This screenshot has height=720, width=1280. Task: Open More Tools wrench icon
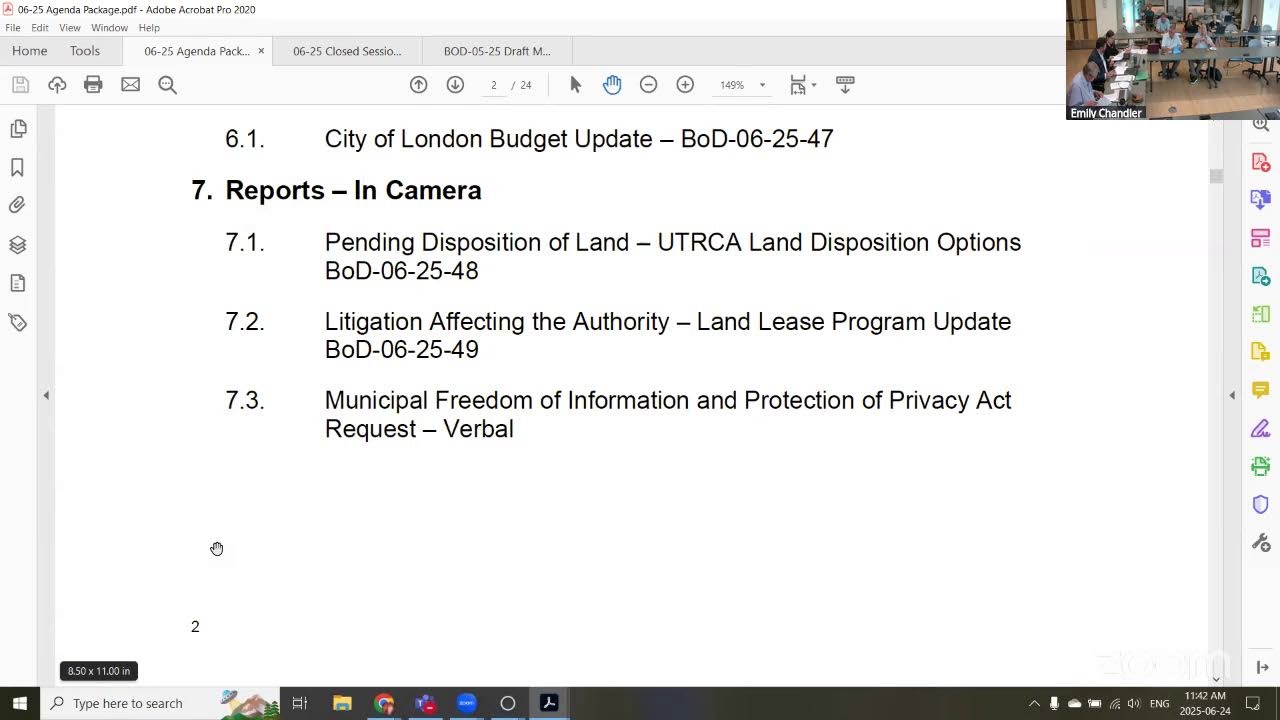point(1260,542)
